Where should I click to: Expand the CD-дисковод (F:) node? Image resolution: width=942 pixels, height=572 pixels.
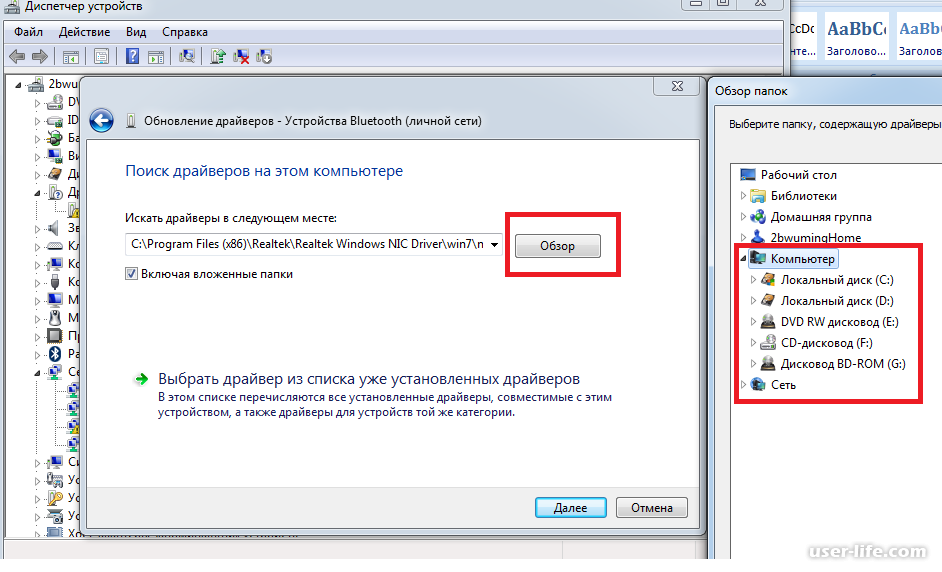pyautogui.click(x=753, y=342)
